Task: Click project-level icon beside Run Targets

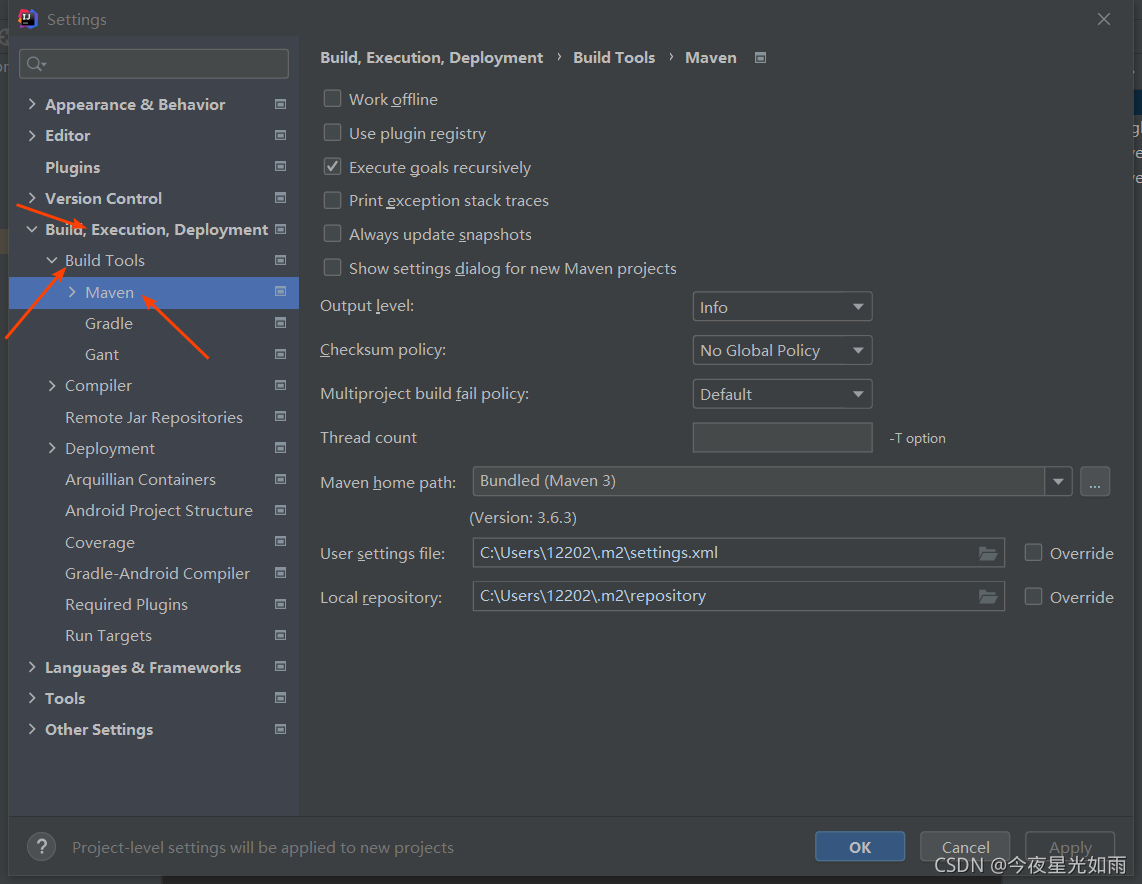Action: click(280, 635)
